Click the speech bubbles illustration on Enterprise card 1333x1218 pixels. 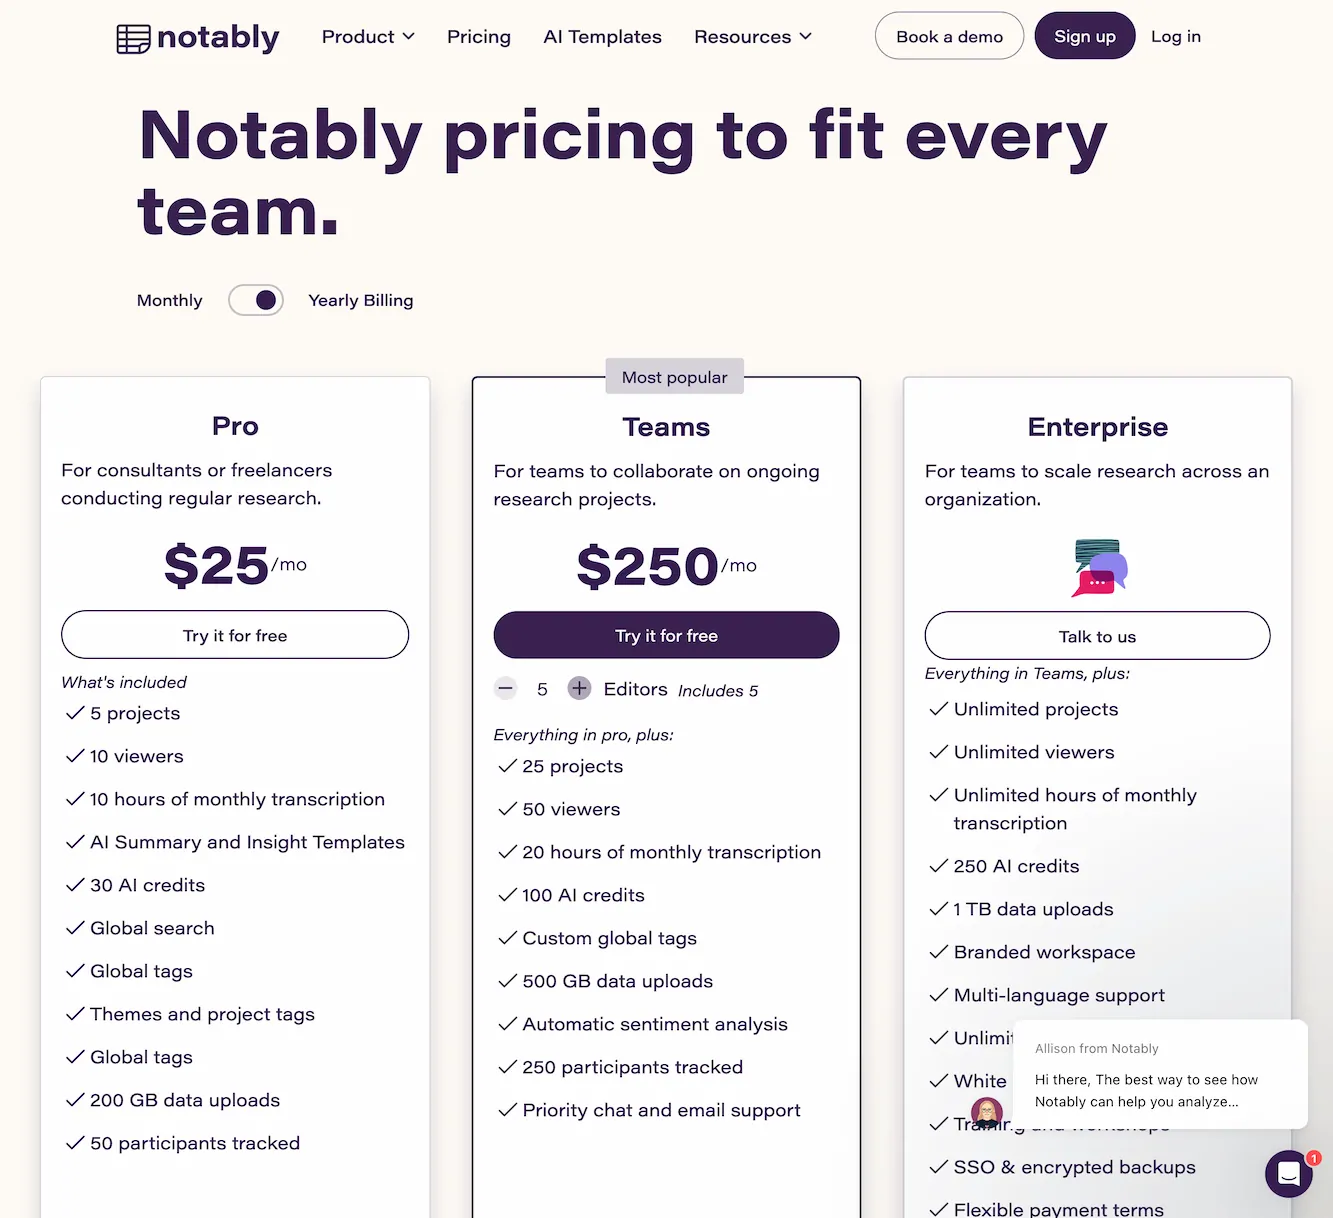[1097, 568]
